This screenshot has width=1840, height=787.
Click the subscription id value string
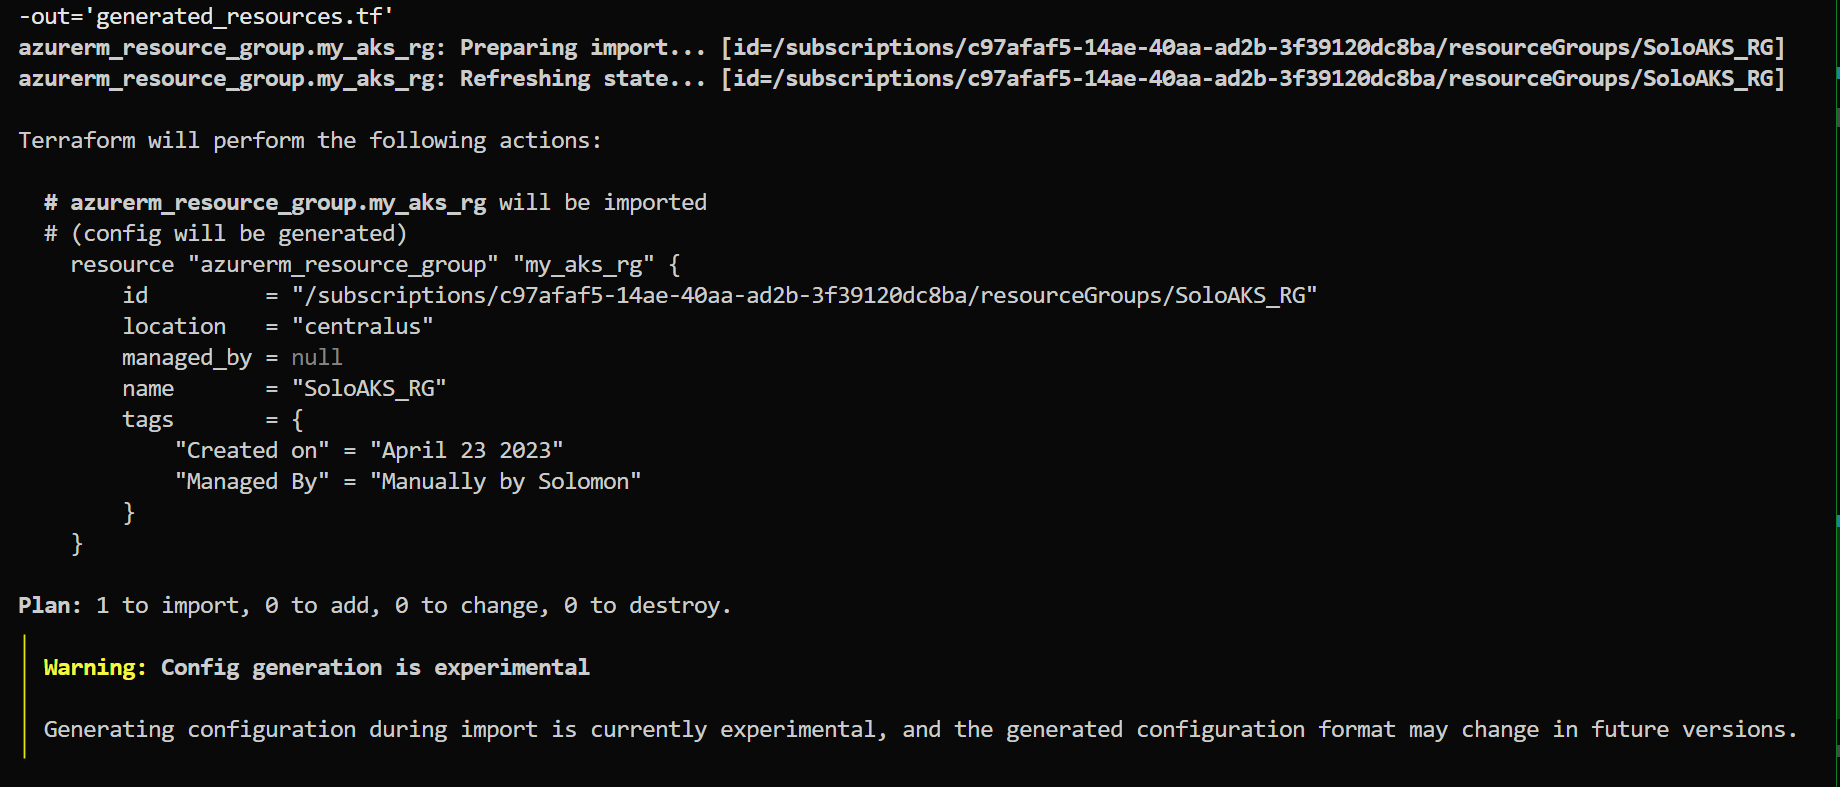tap(804, 296)
